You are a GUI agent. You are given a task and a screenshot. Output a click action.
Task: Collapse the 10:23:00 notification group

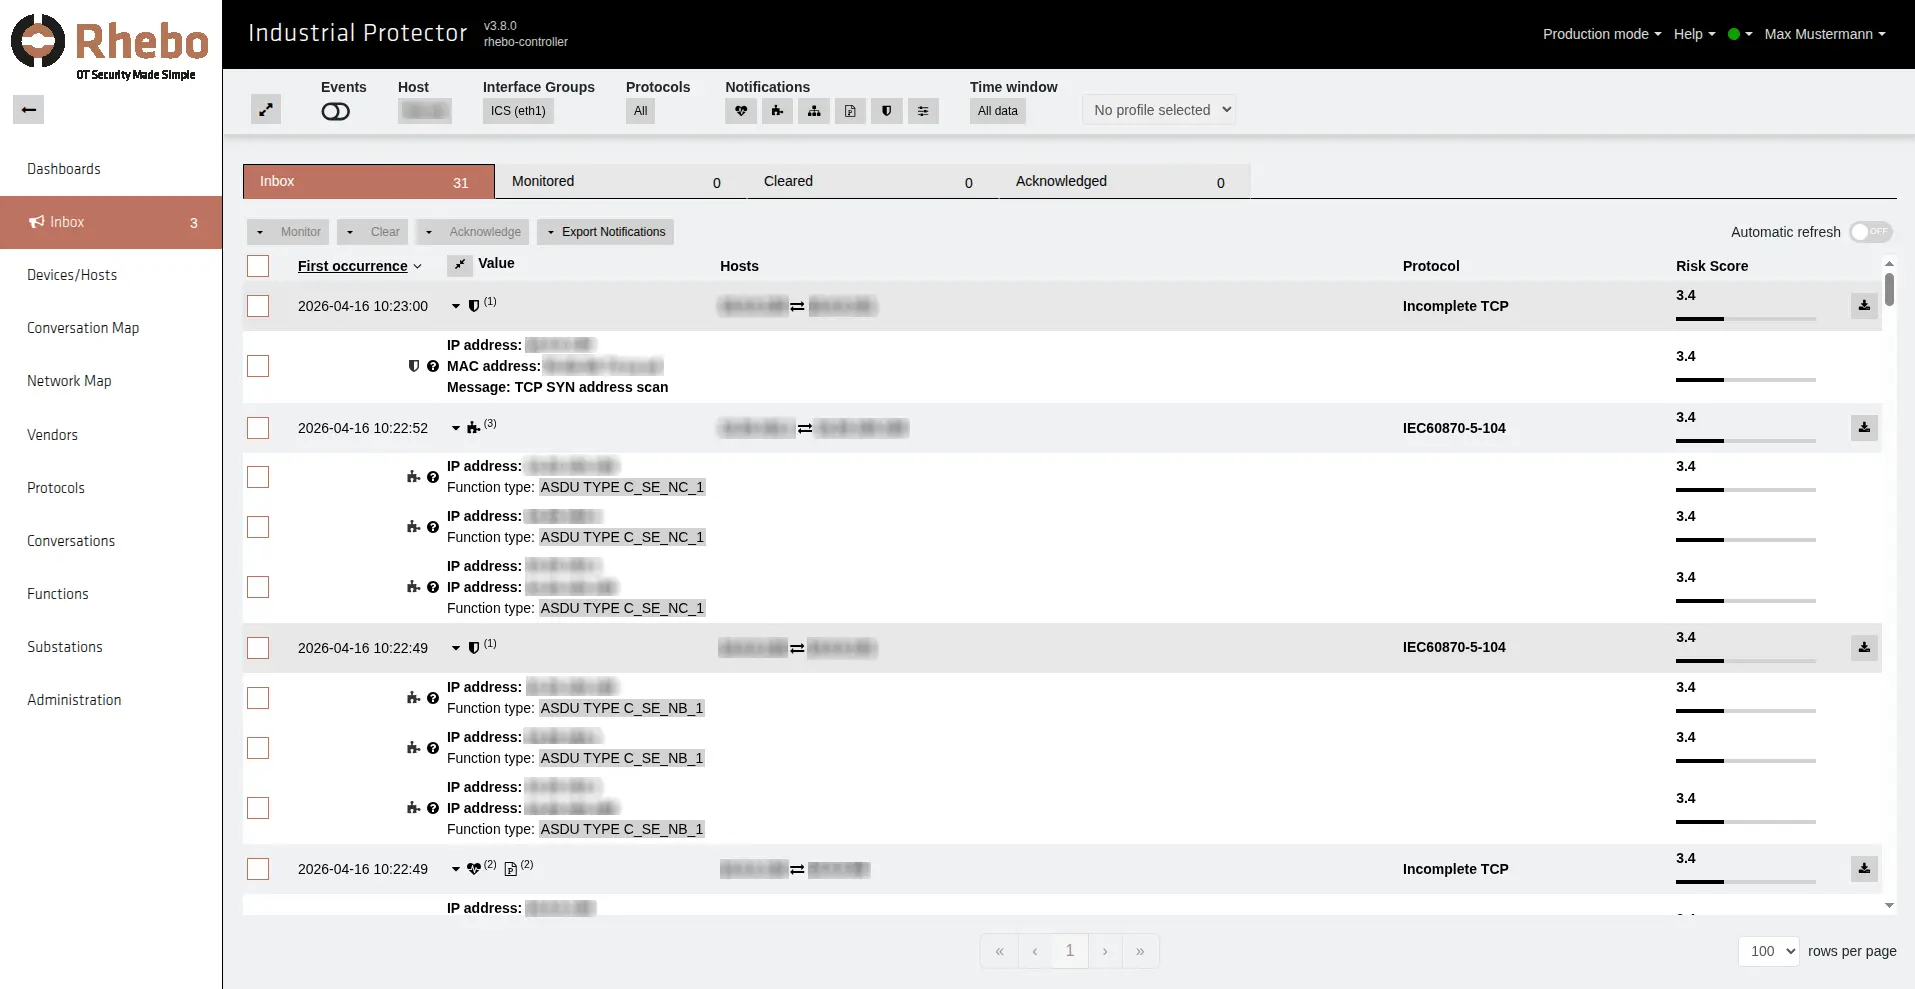(456, 307)
